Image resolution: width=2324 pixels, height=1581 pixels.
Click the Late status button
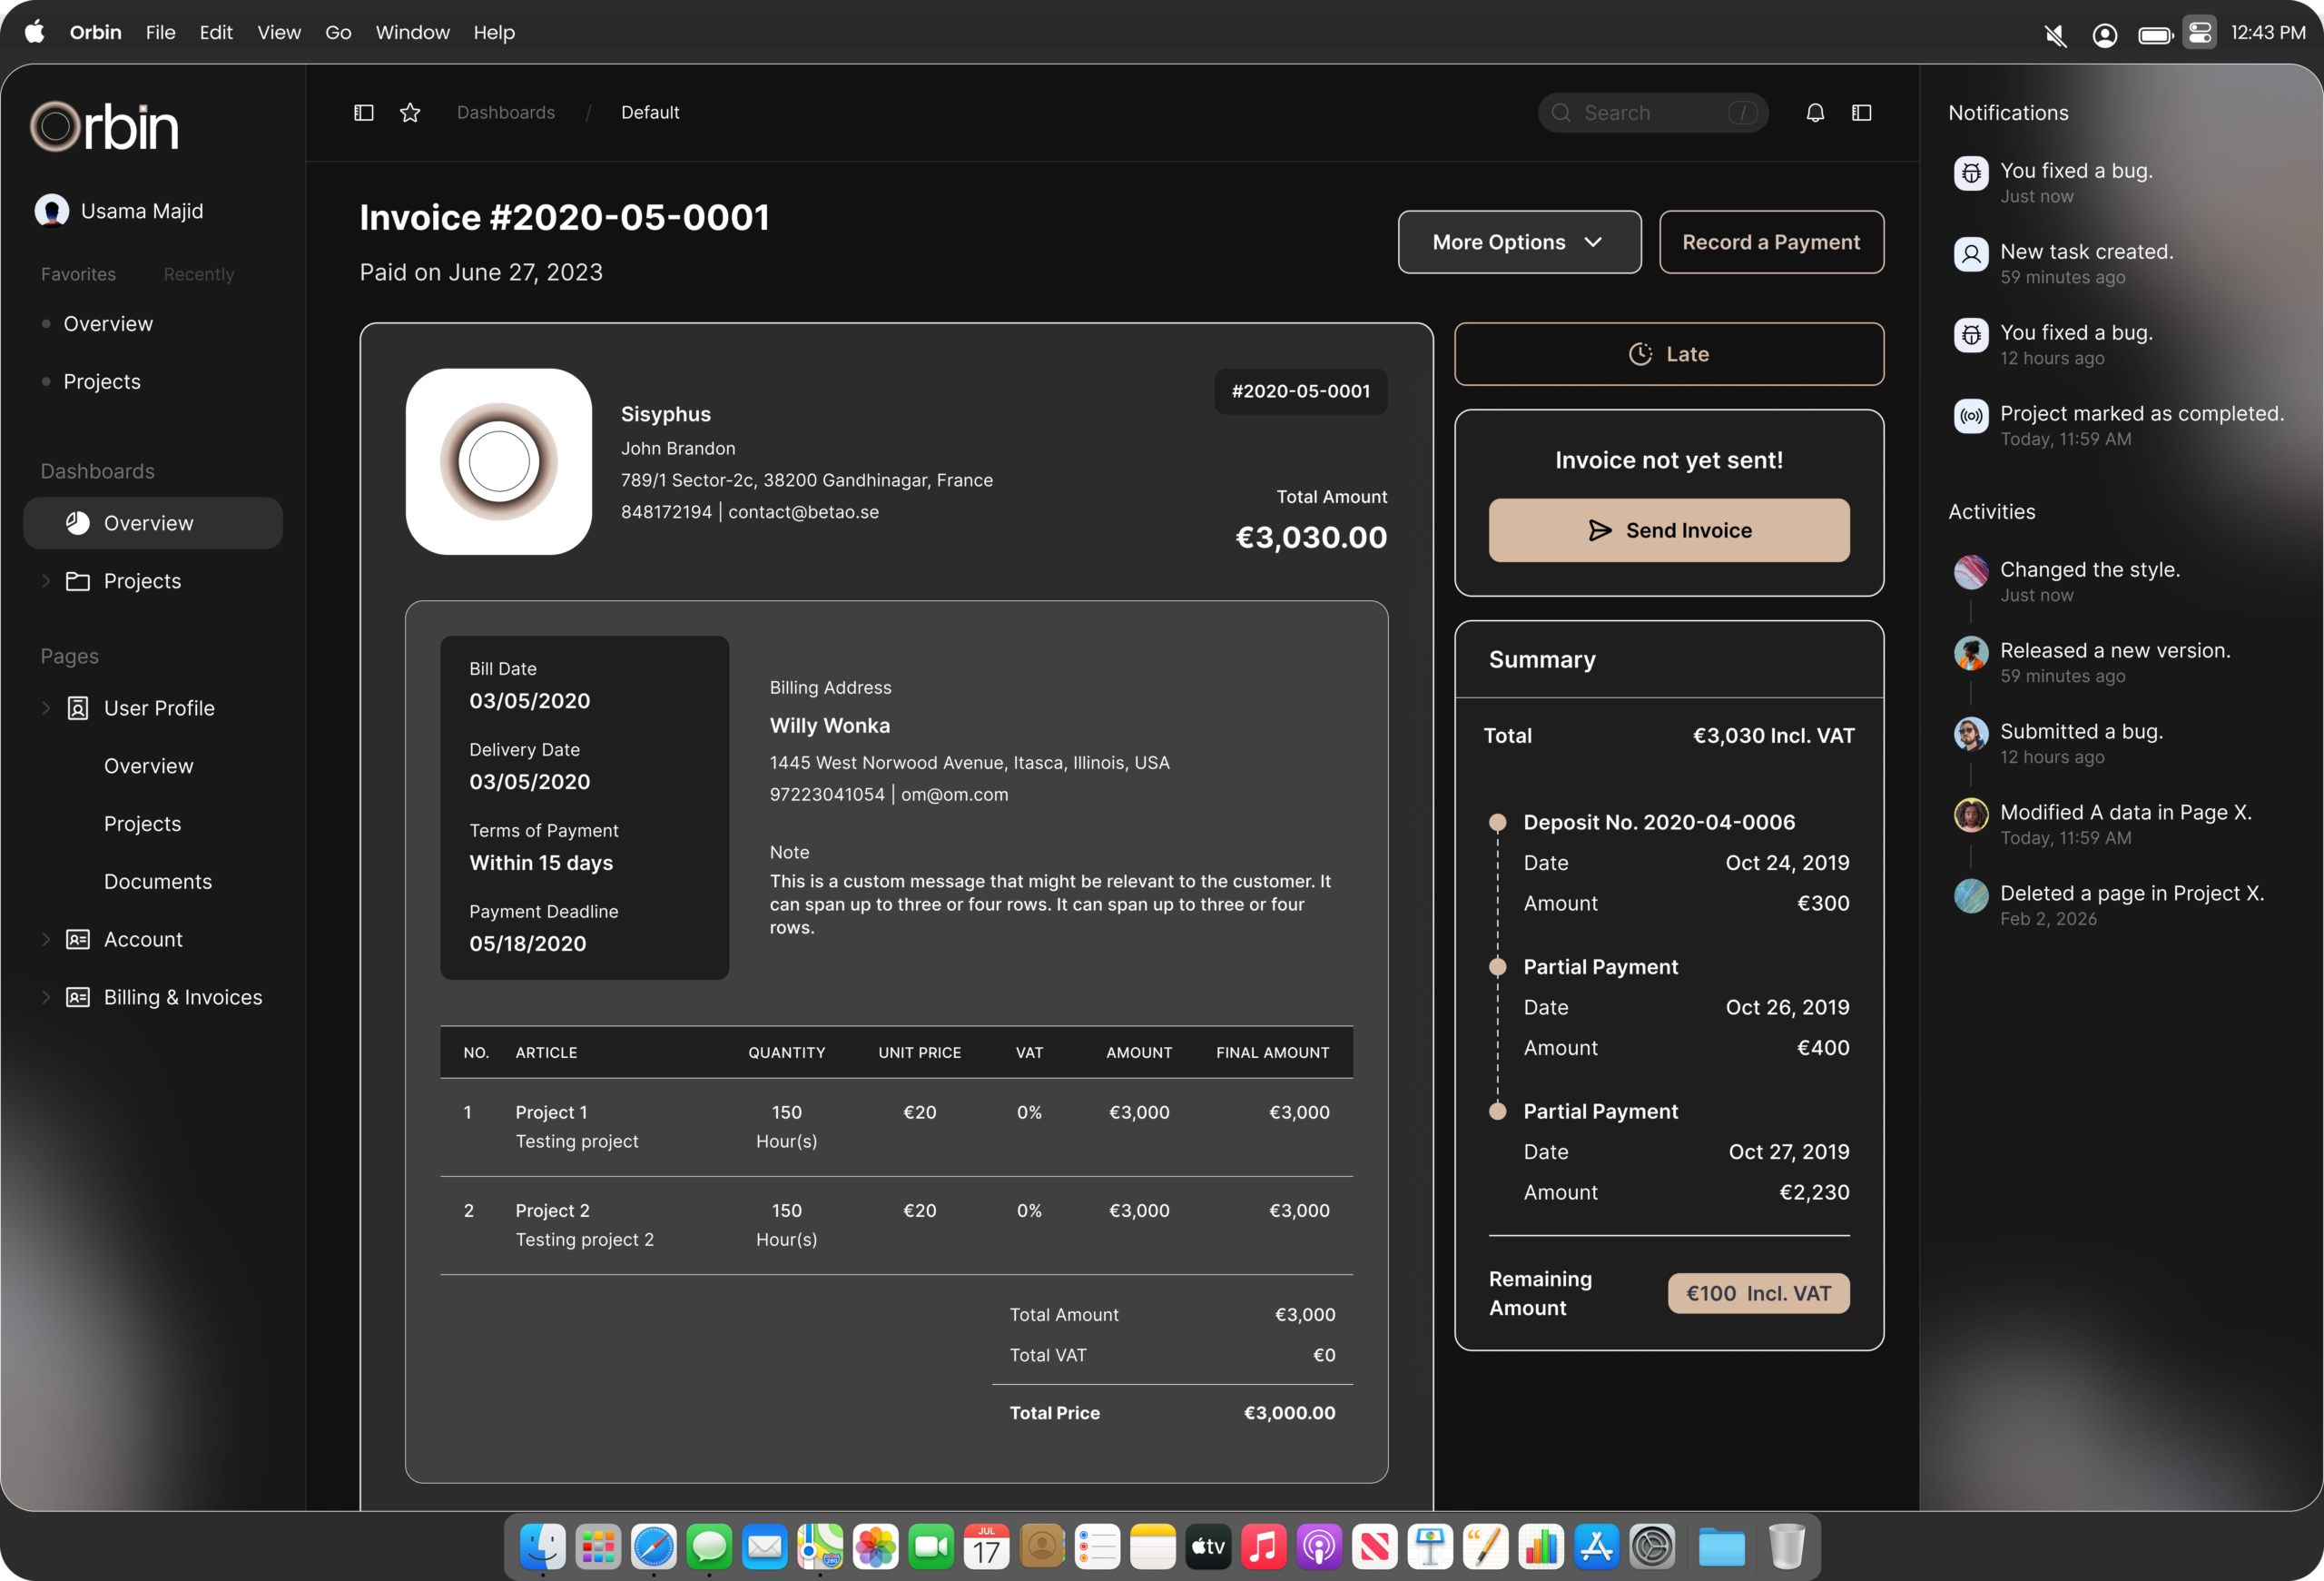[1668, 354]
